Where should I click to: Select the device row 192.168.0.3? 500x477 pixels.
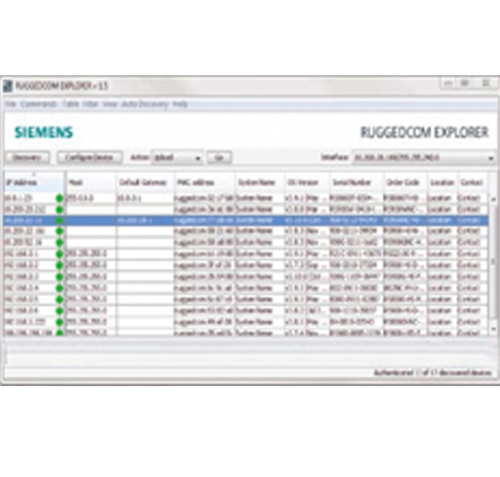[x=246, y=276]
